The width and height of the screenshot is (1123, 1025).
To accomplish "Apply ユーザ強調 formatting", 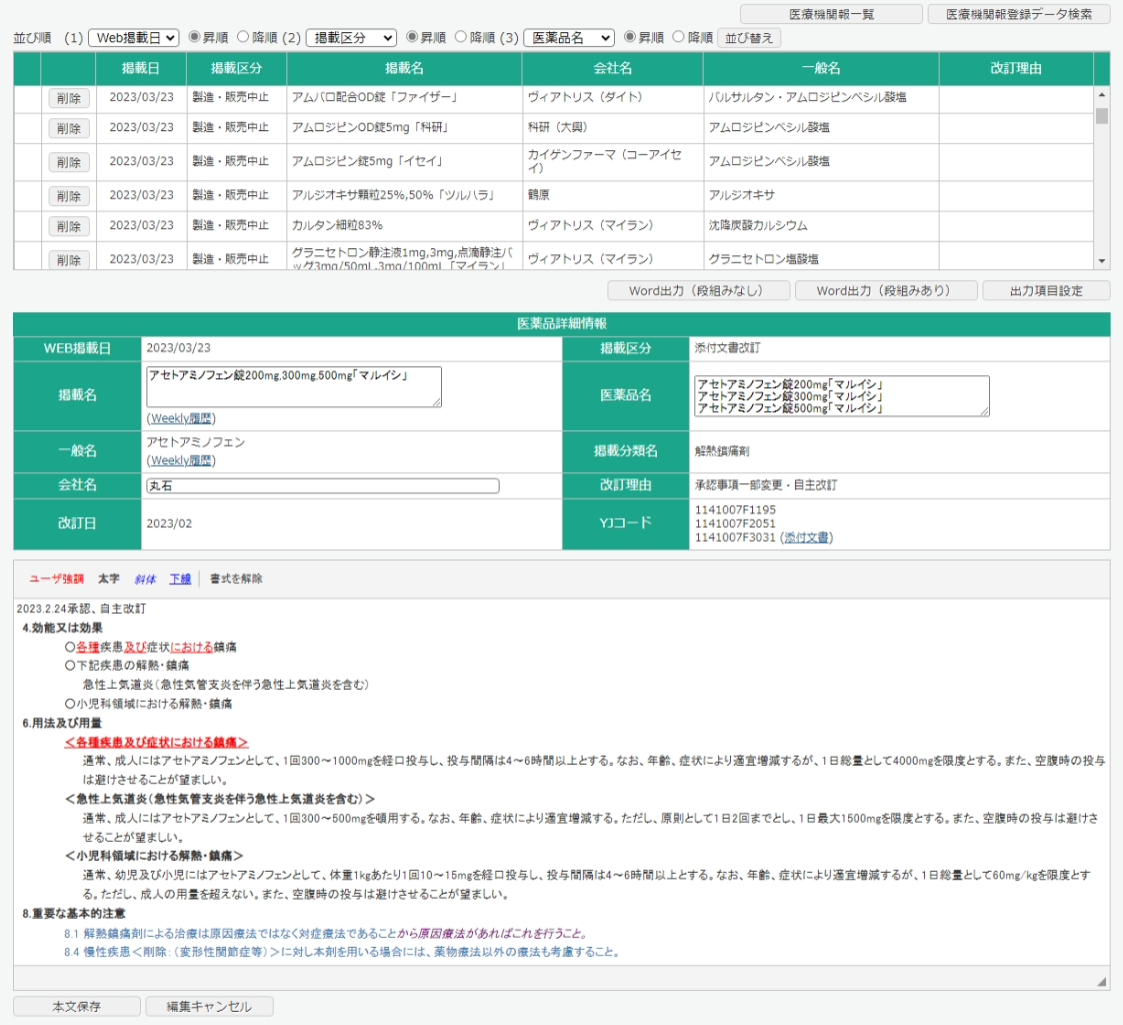I will click(57, 579).
